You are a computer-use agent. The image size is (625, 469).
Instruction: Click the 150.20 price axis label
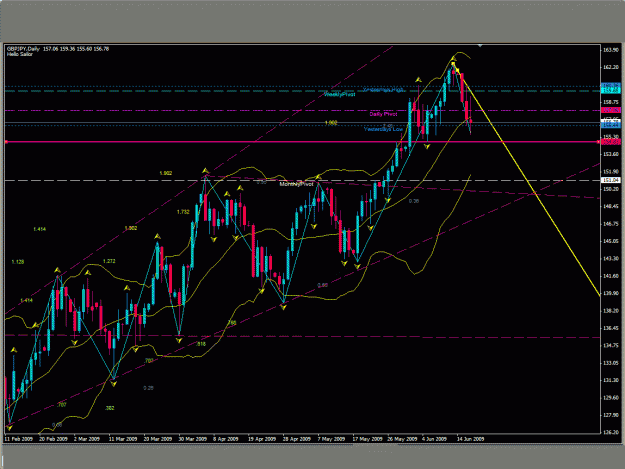tap(611, 189)
